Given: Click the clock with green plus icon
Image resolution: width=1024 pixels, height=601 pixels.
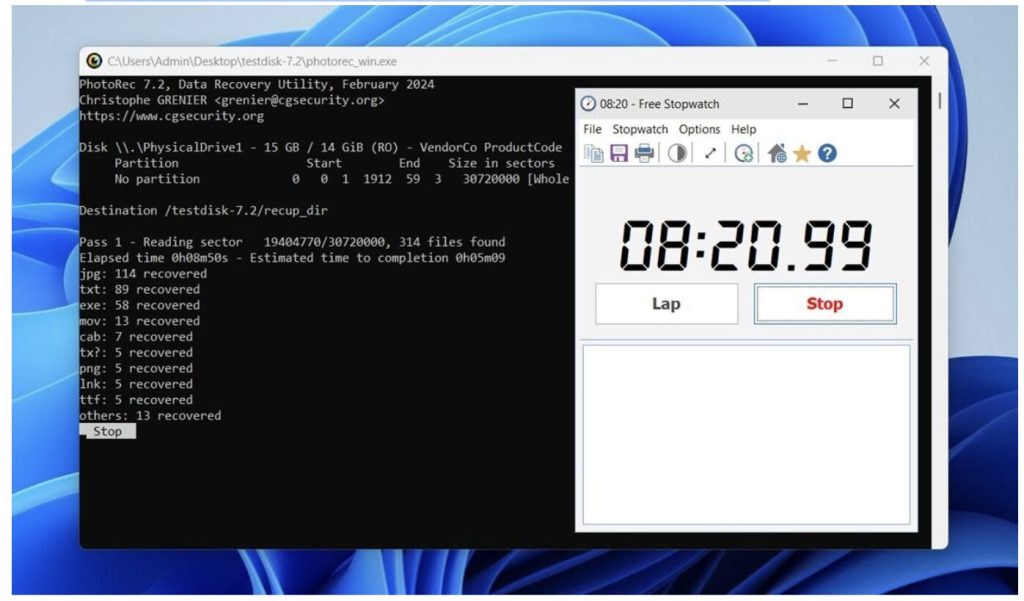Looking at the screenshot, I should point(743,154).
